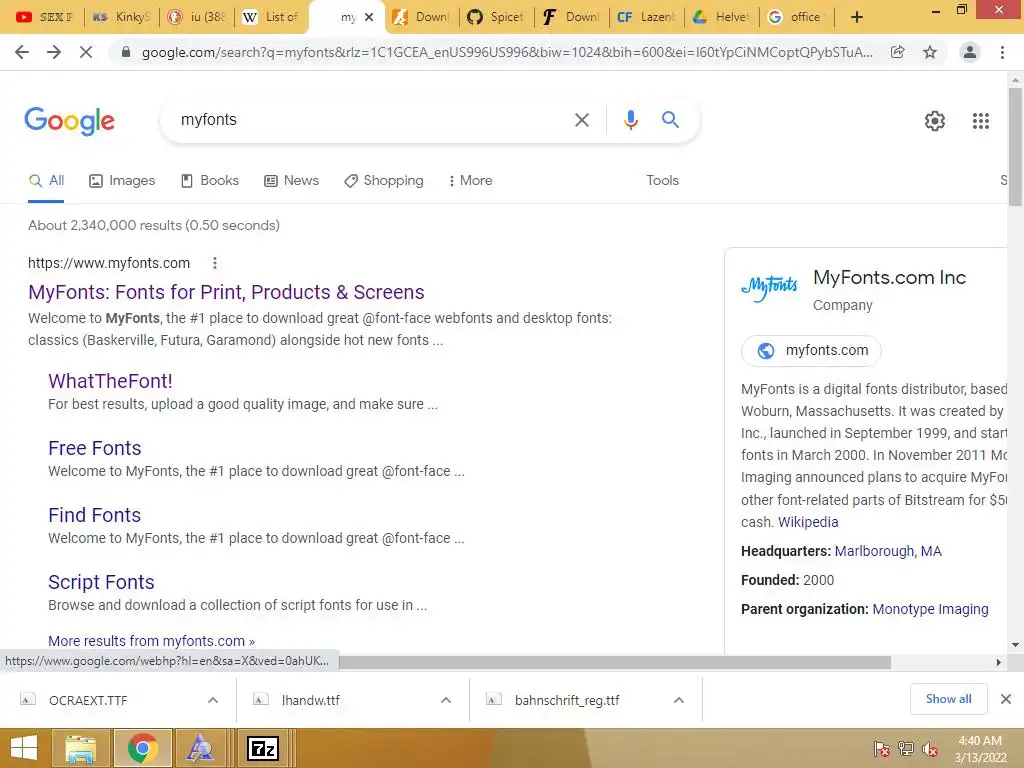Image resolution: width=1024 pixels, height=768 pixels.
Task: Open the Chrome three-dot menu
Action: click(1002, 52)
